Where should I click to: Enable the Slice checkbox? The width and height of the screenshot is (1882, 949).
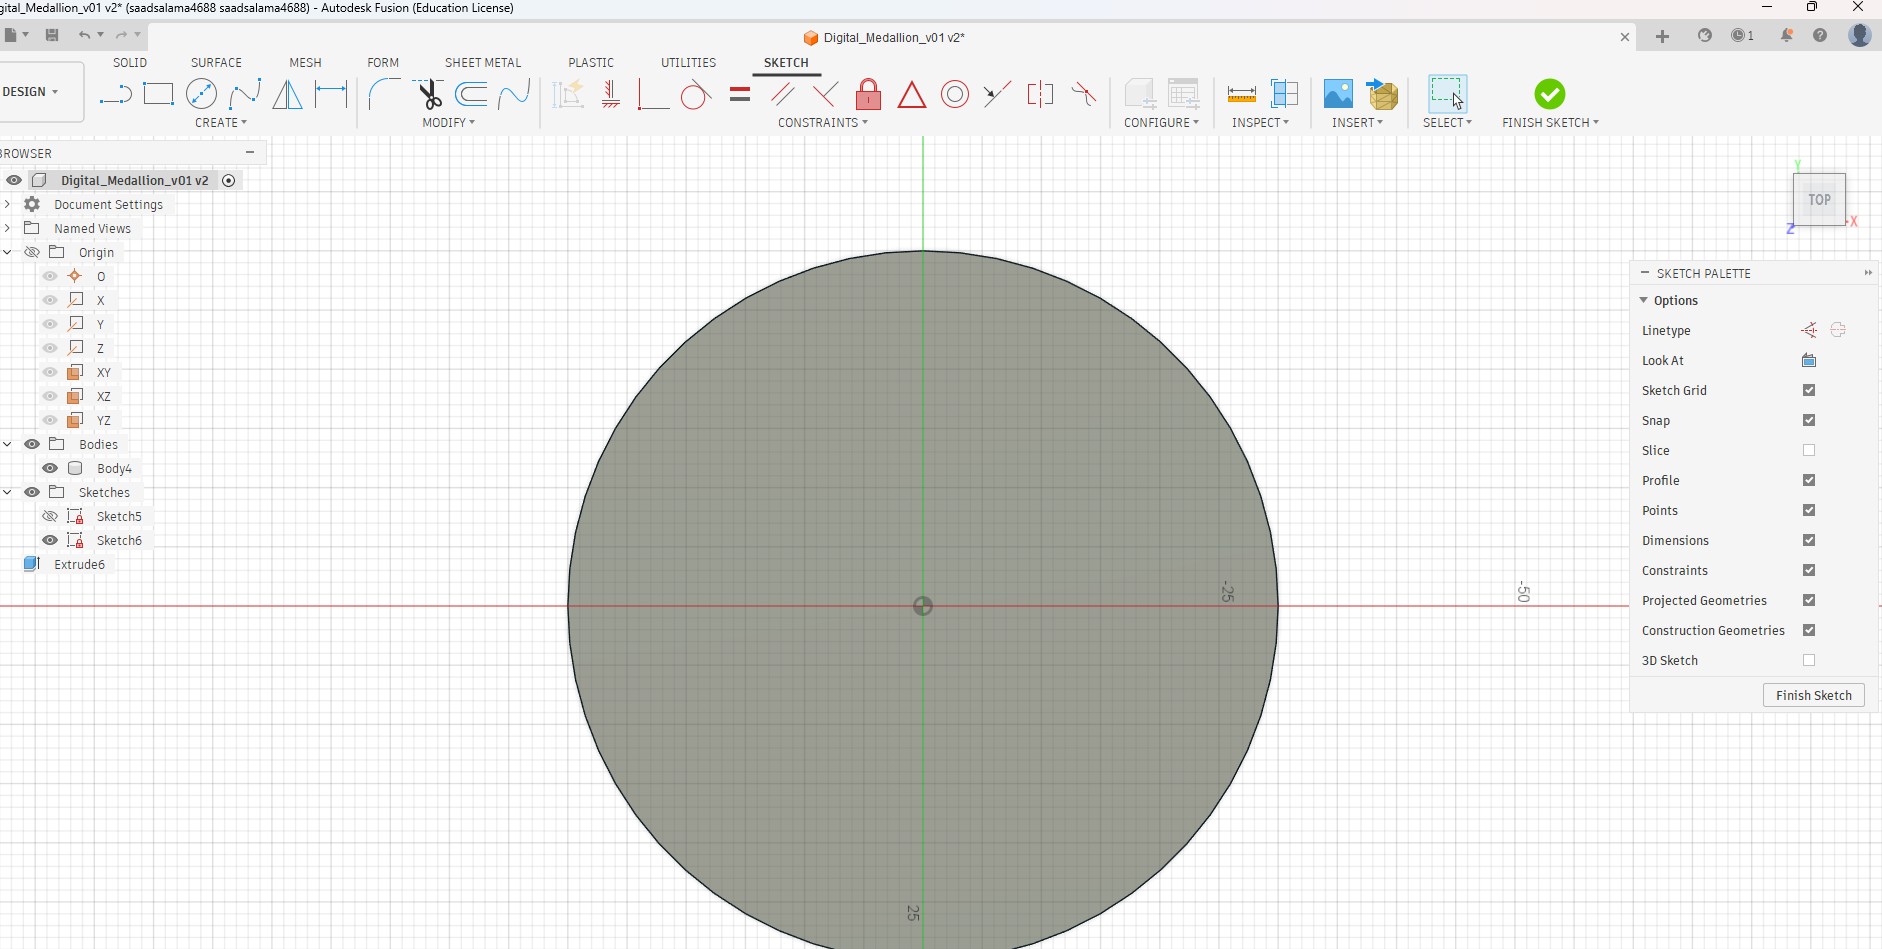tap(1809, 450)
